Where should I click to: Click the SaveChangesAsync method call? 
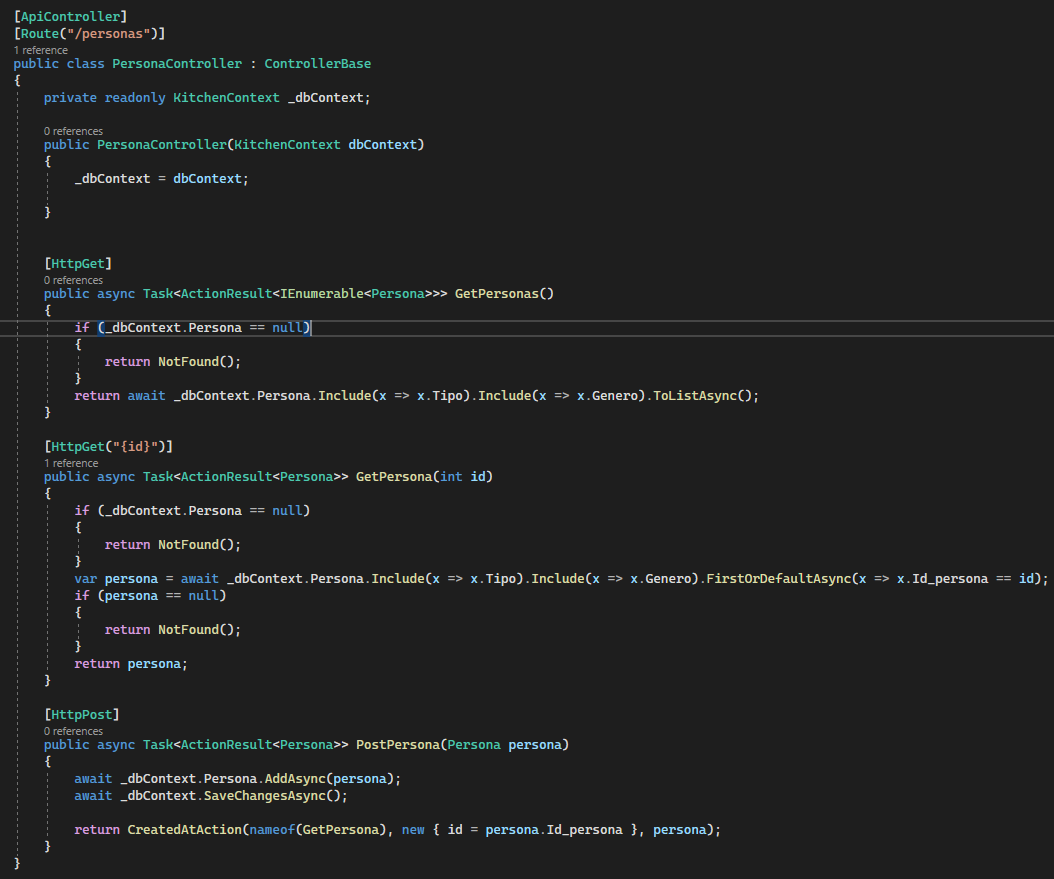coord(264,796)
